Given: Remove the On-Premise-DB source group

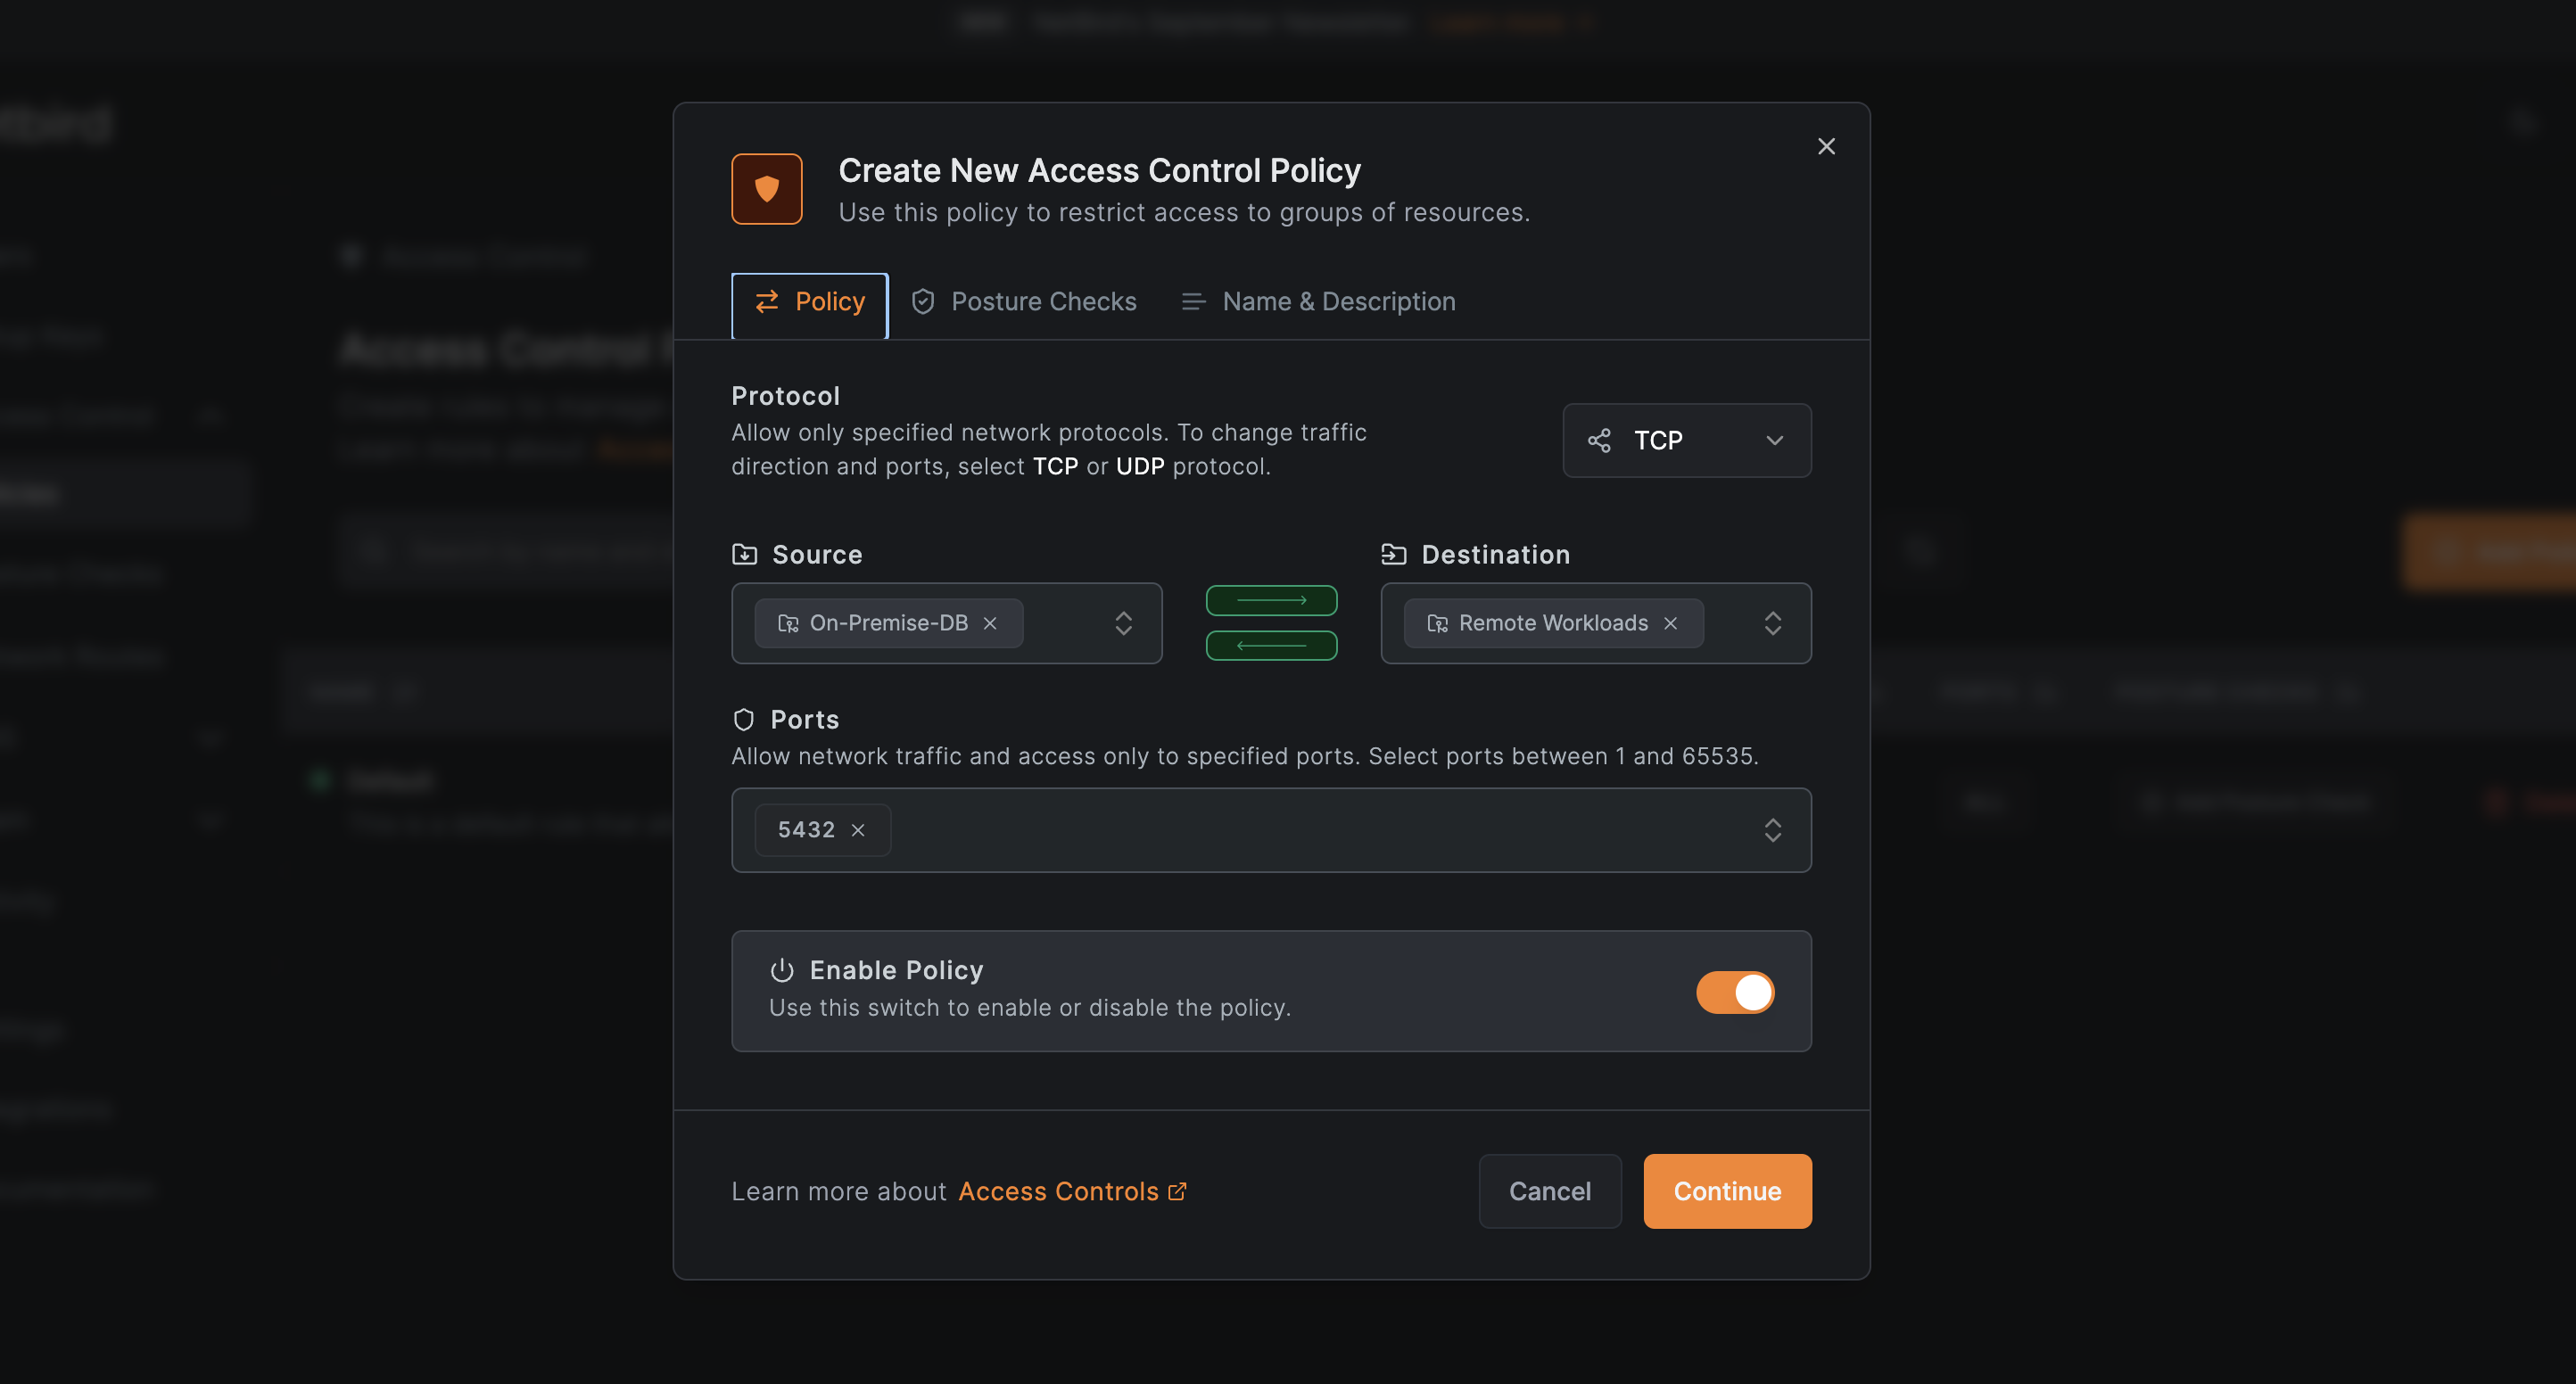Looking at the screenshot, I should (990, 623).
